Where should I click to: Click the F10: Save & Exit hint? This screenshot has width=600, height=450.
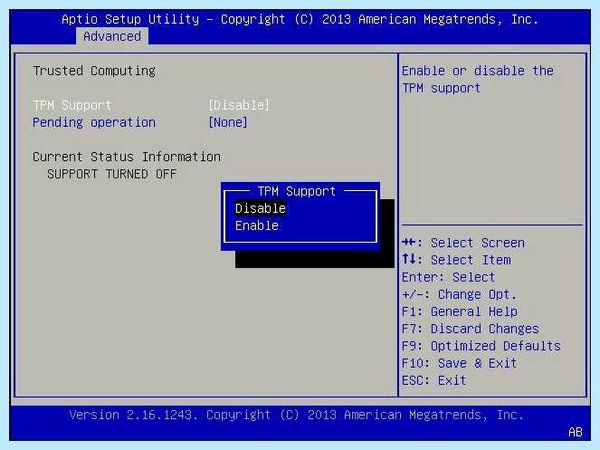pos(459,363)
